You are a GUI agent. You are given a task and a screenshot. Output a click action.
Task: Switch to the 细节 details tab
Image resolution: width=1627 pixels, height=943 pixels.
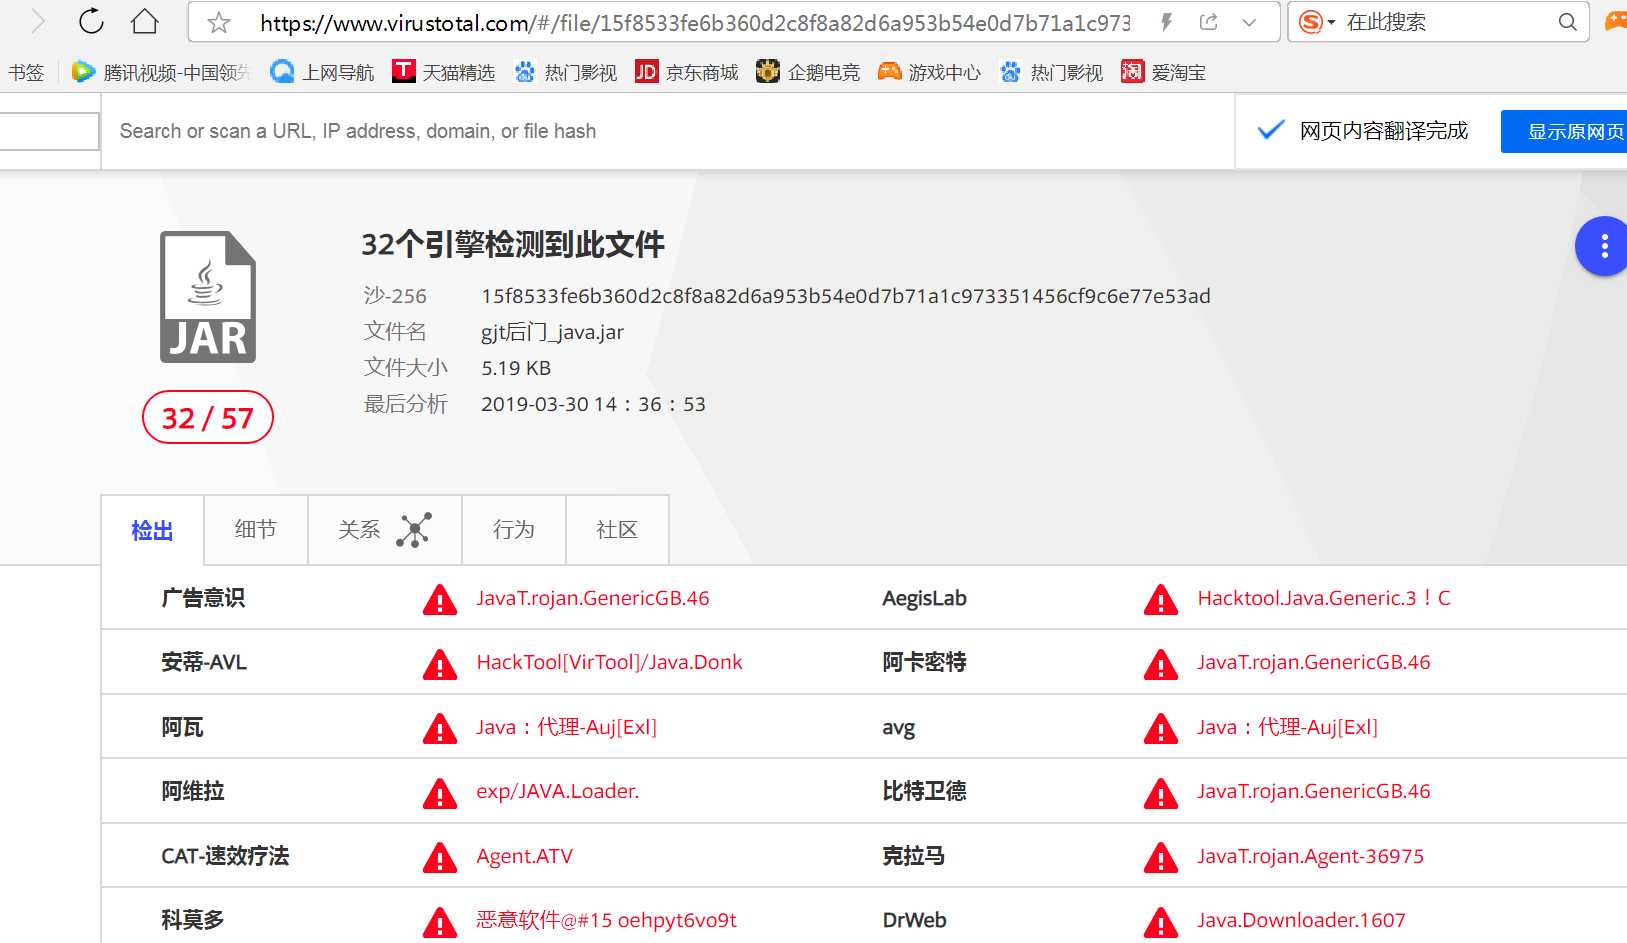[x=256, y=530]
